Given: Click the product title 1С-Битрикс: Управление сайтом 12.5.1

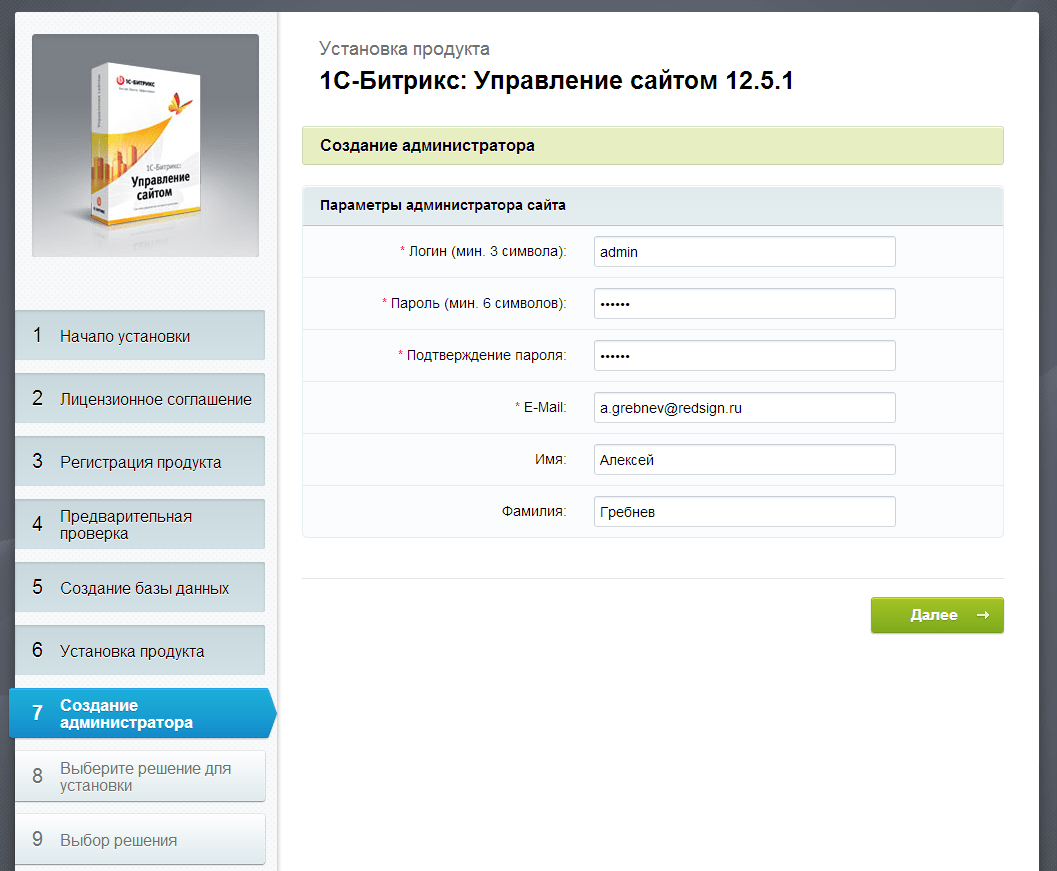Looking at the screenshot, I should (x=556, y=81).
